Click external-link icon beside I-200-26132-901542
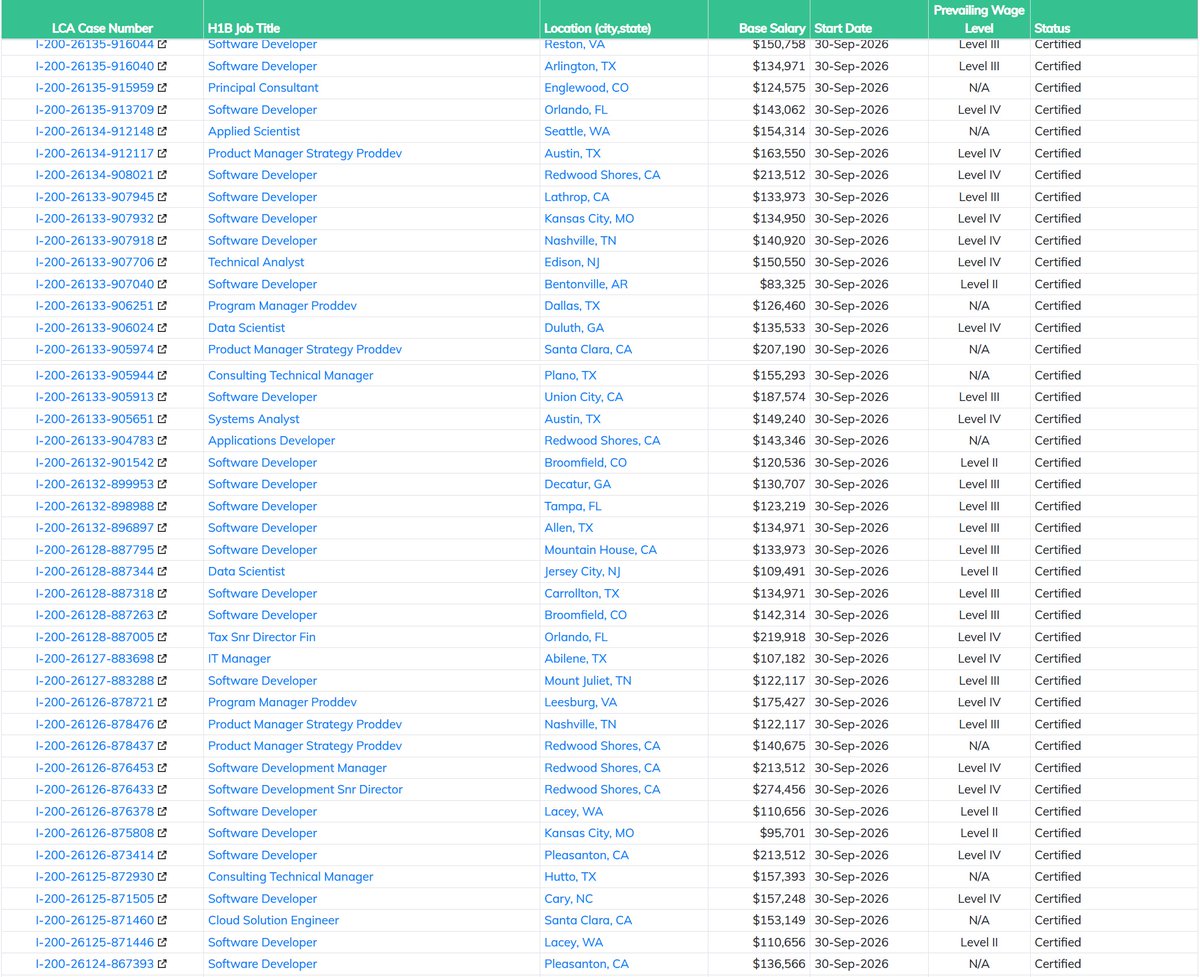1200x977 pixels. [x=162, y=463]
